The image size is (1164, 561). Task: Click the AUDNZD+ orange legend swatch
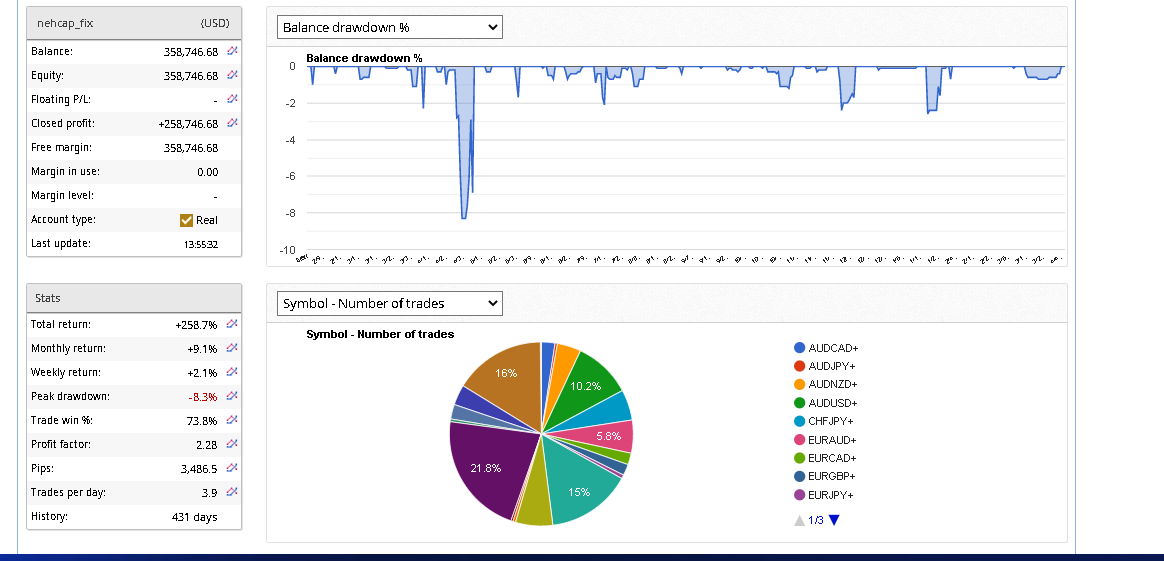click(x=800, y=384)
